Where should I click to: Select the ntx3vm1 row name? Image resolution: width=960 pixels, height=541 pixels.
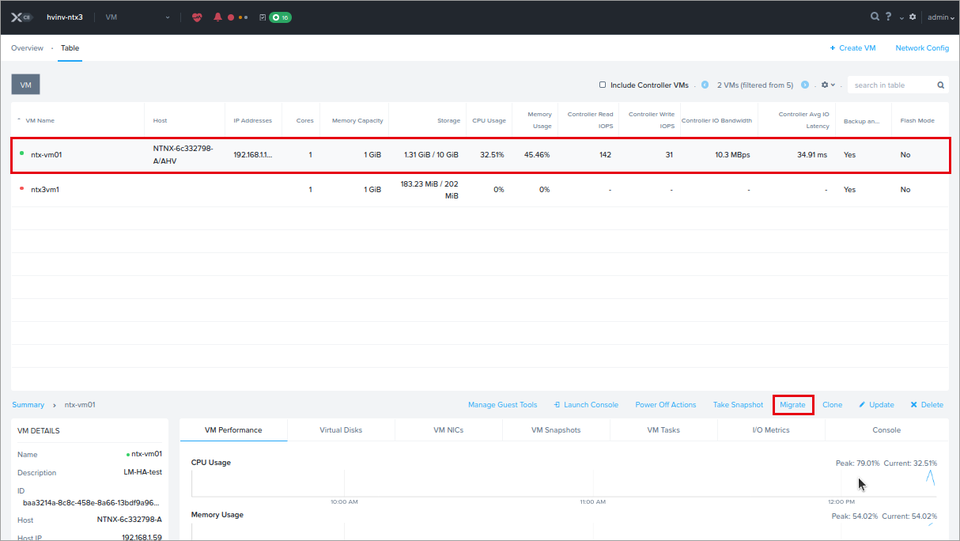(45, 190)
